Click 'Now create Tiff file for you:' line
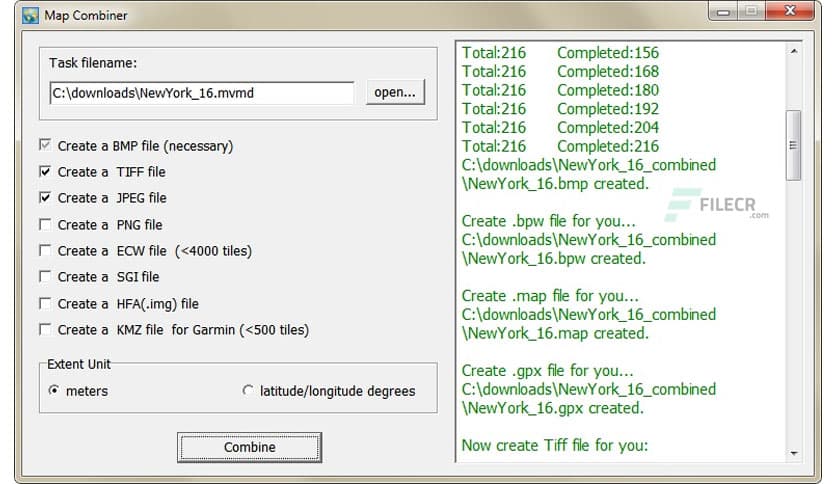 tap(555, 445)
